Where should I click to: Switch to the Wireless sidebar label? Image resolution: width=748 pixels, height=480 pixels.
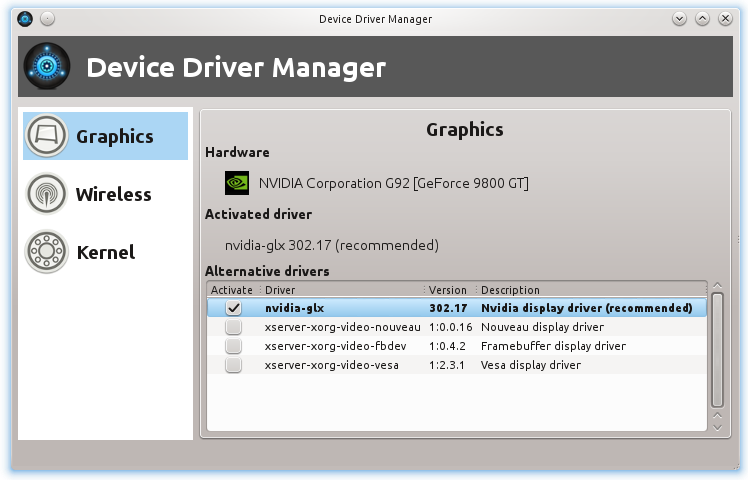114,194
